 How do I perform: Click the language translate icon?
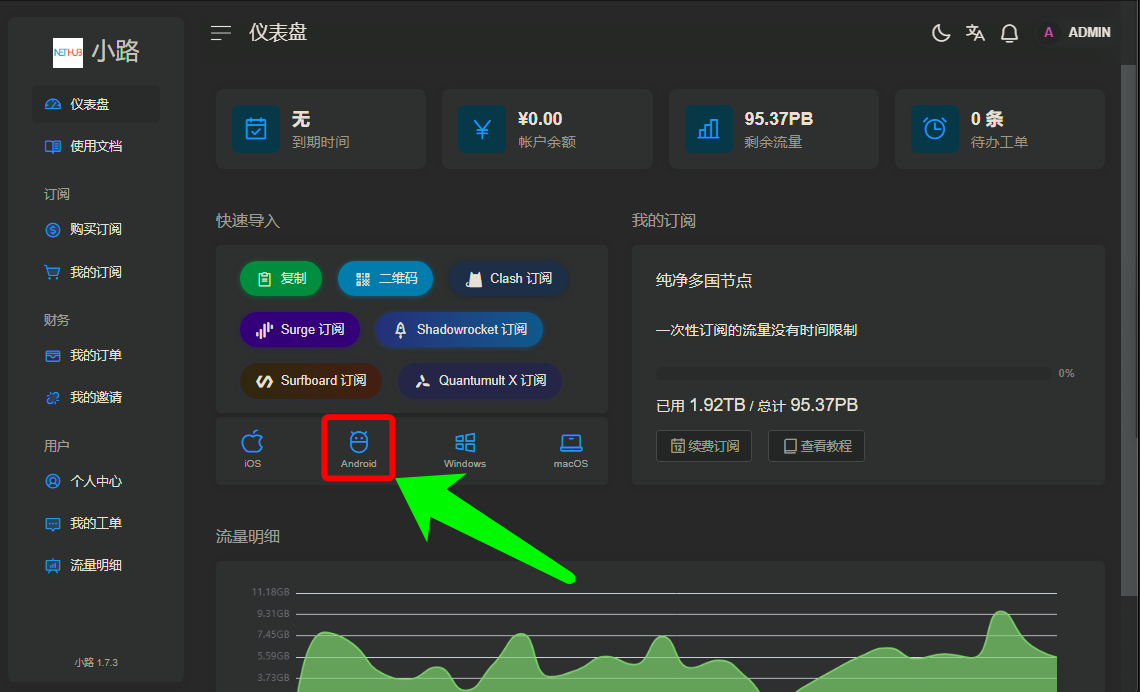click(x=975, y=33)
